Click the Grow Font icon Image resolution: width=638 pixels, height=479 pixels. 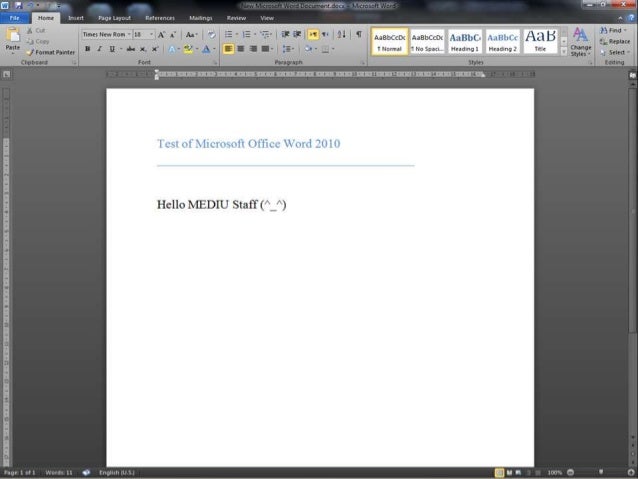[162, 35]
